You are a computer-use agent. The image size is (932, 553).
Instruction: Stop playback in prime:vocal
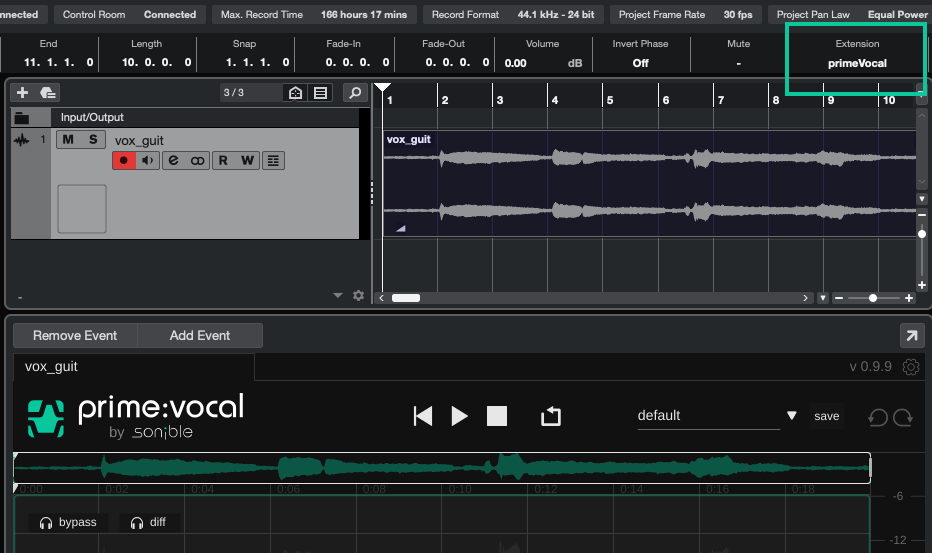(x=497, y=416)
